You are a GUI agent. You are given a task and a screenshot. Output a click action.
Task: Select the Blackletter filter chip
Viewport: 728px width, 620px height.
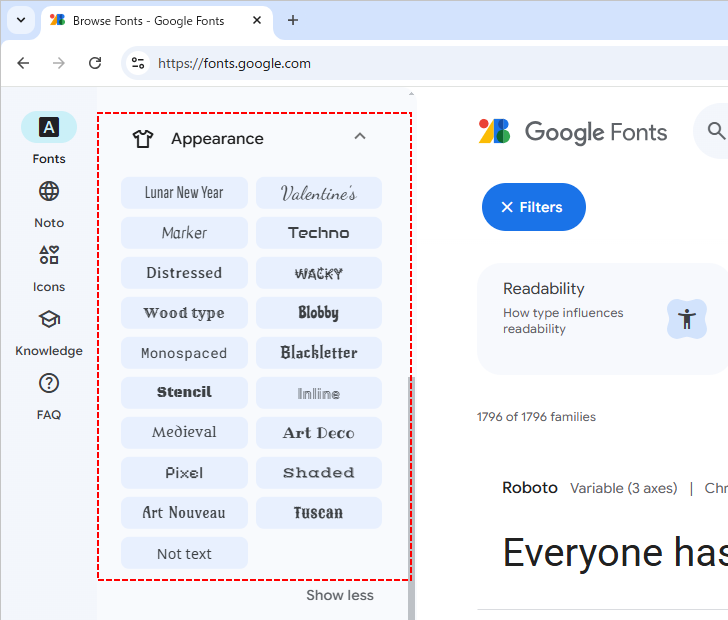click(x=319, y=352)
